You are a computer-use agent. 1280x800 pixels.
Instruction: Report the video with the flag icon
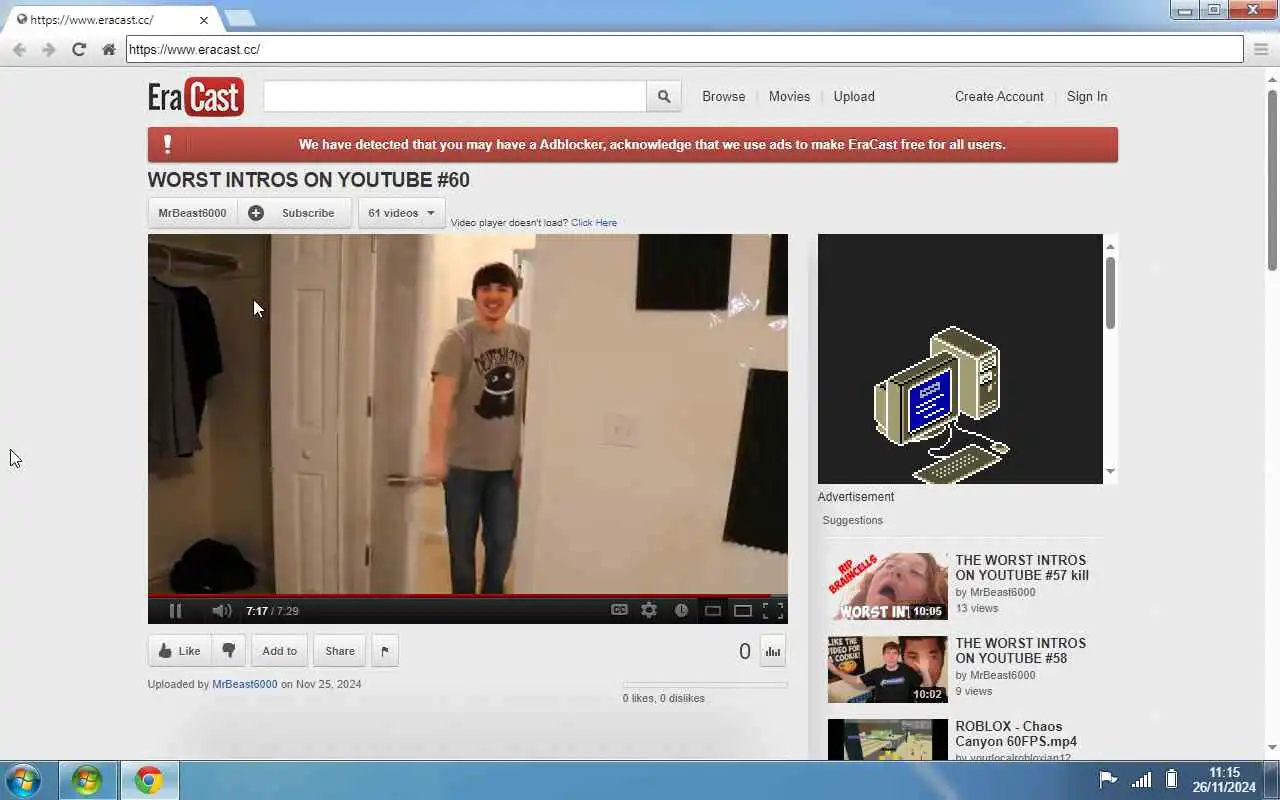(x=384, y=651)
